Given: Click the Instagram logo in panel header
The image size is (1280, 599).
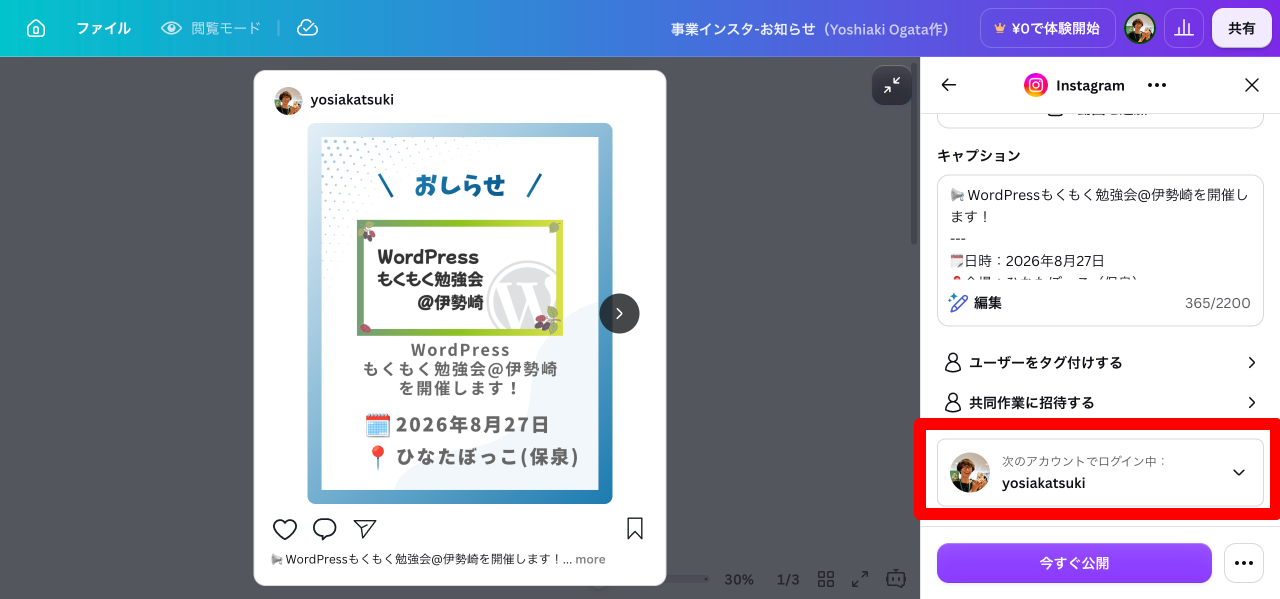Looking at the screenshot, I should (1035, 85).
